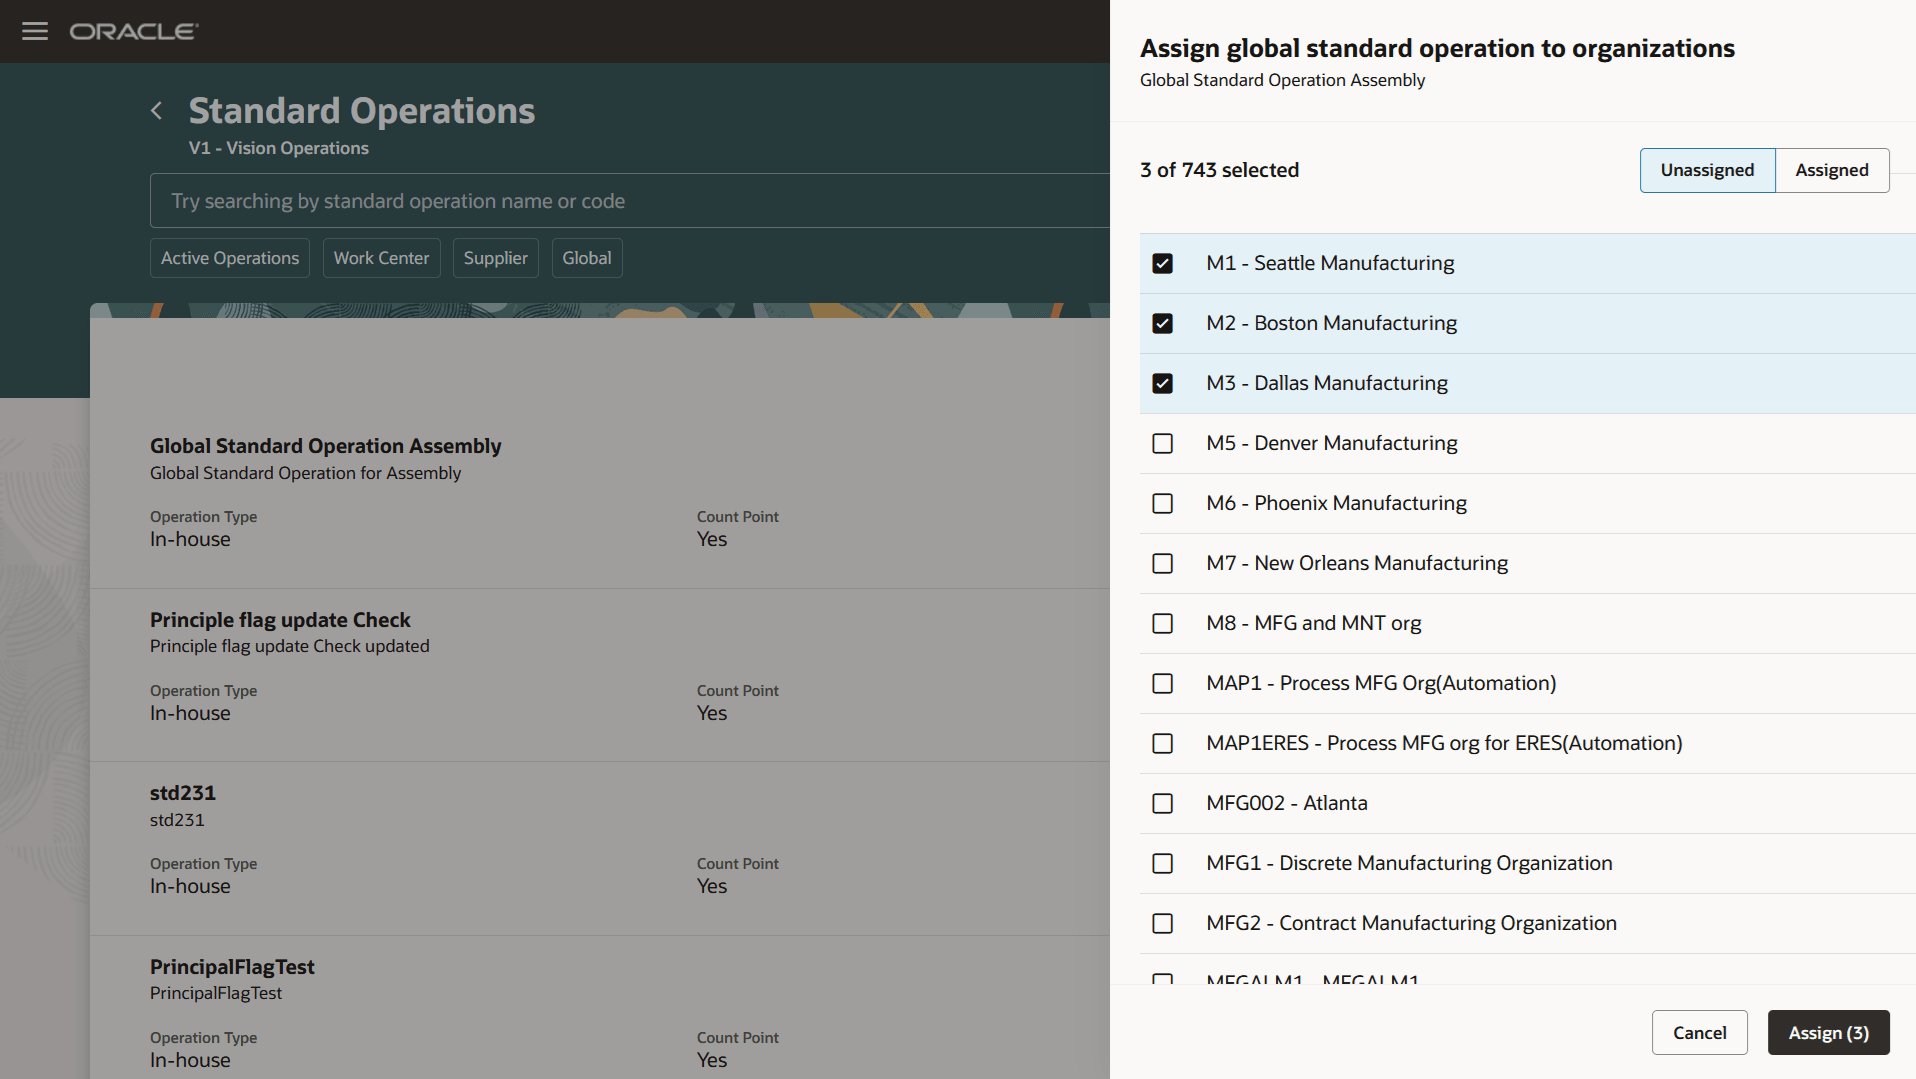This screenshot has width=1916, height=1079.
Task: Open the PrincipalFlagTest operation
Action: [x=232, y=967]
